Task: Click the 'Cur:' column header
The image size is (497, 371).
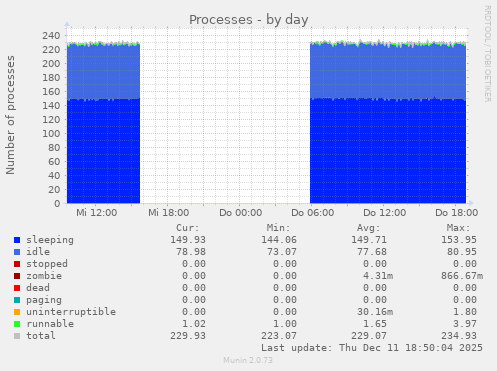Action: point(188,228)
